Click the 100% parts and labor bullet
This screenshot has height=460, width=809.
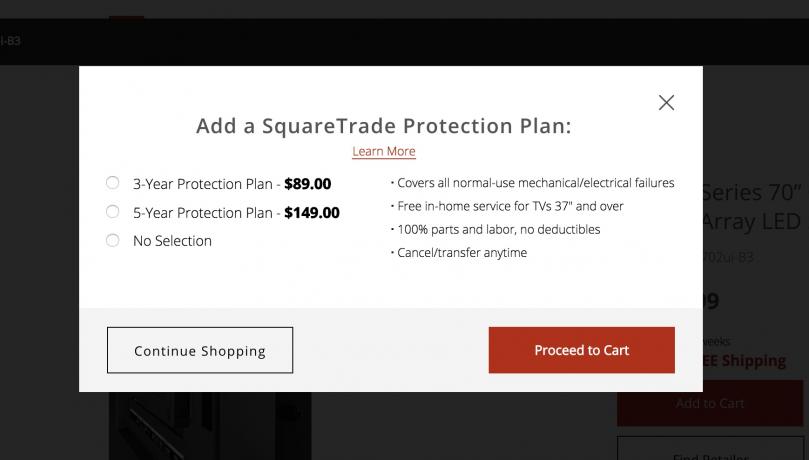point(498,229)
